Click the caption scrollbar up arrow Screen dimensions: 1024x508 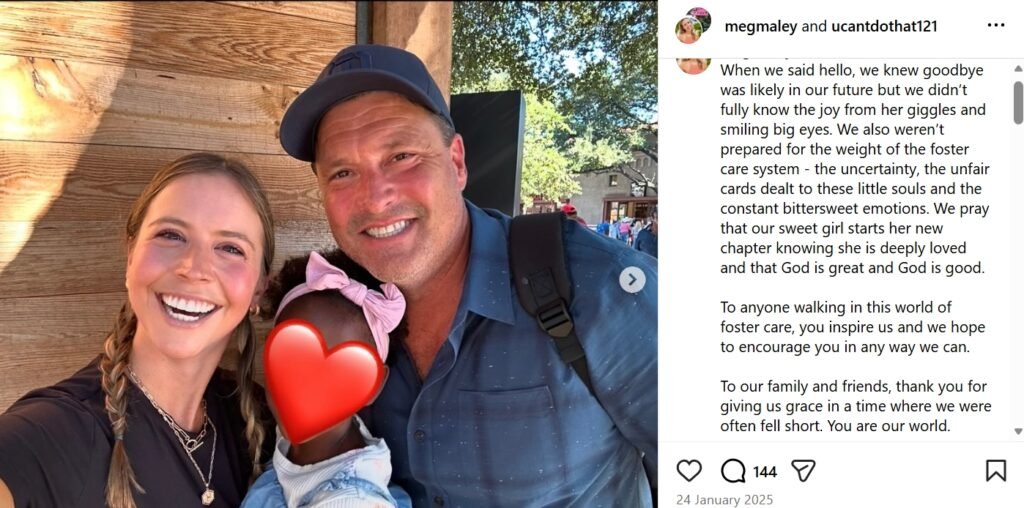pyautogui.click(x=1017, y=69)
